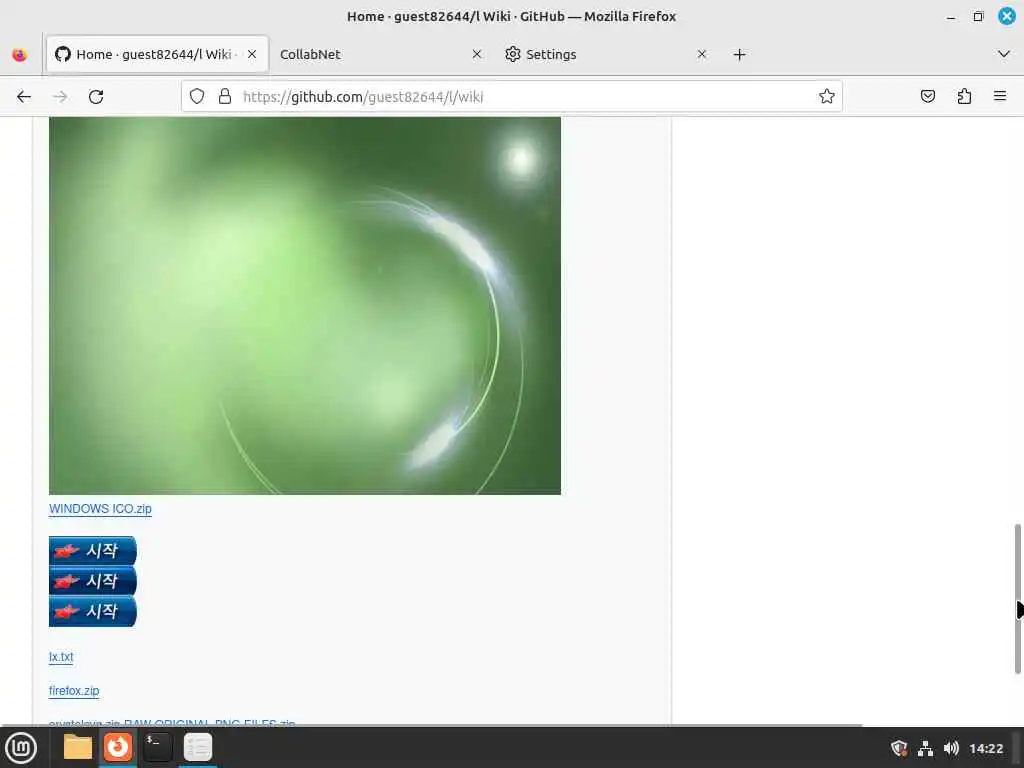The image size is (1024, 768).
Task: Open the security shield tray icon
Action: (x=899, y=748)
